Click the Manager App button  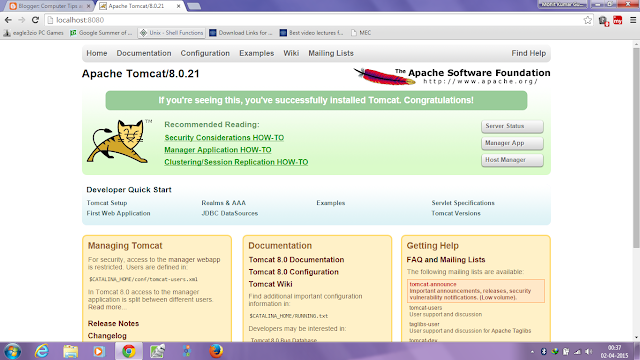(x=512, y=143)
